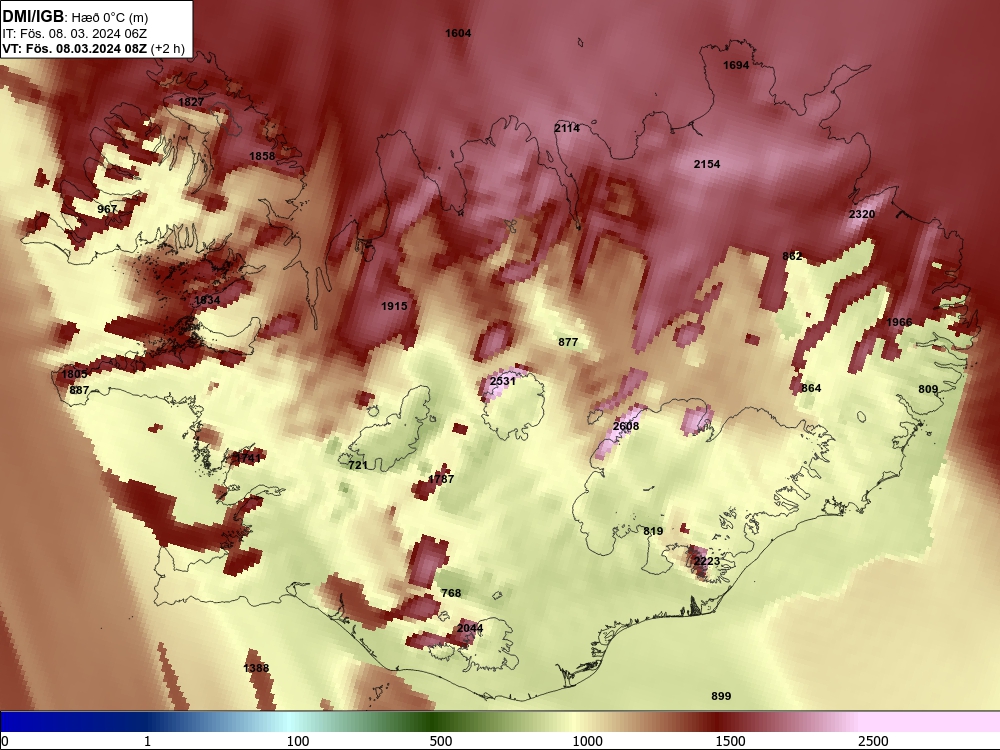Click the 809 height label
The image size is (1000, 750).
928,390
